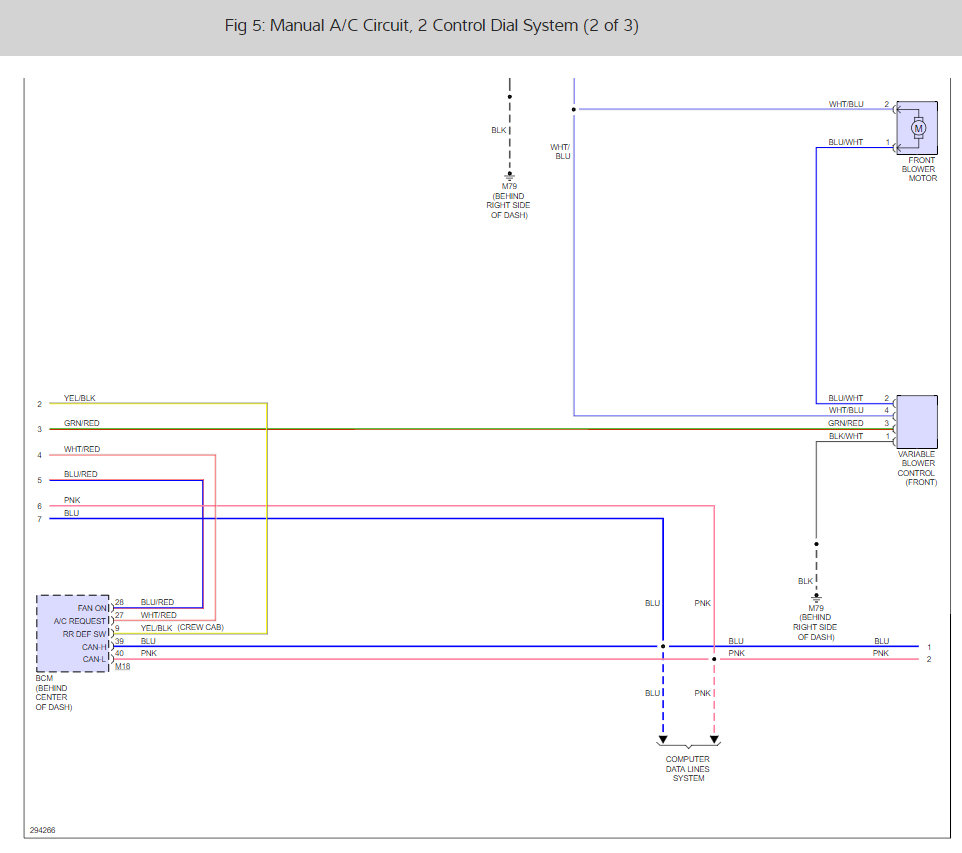The image size is (962, 853).
Task: Click the 'FRONT BLOWER MOTOR' label
Action: [x=919, y=169]
